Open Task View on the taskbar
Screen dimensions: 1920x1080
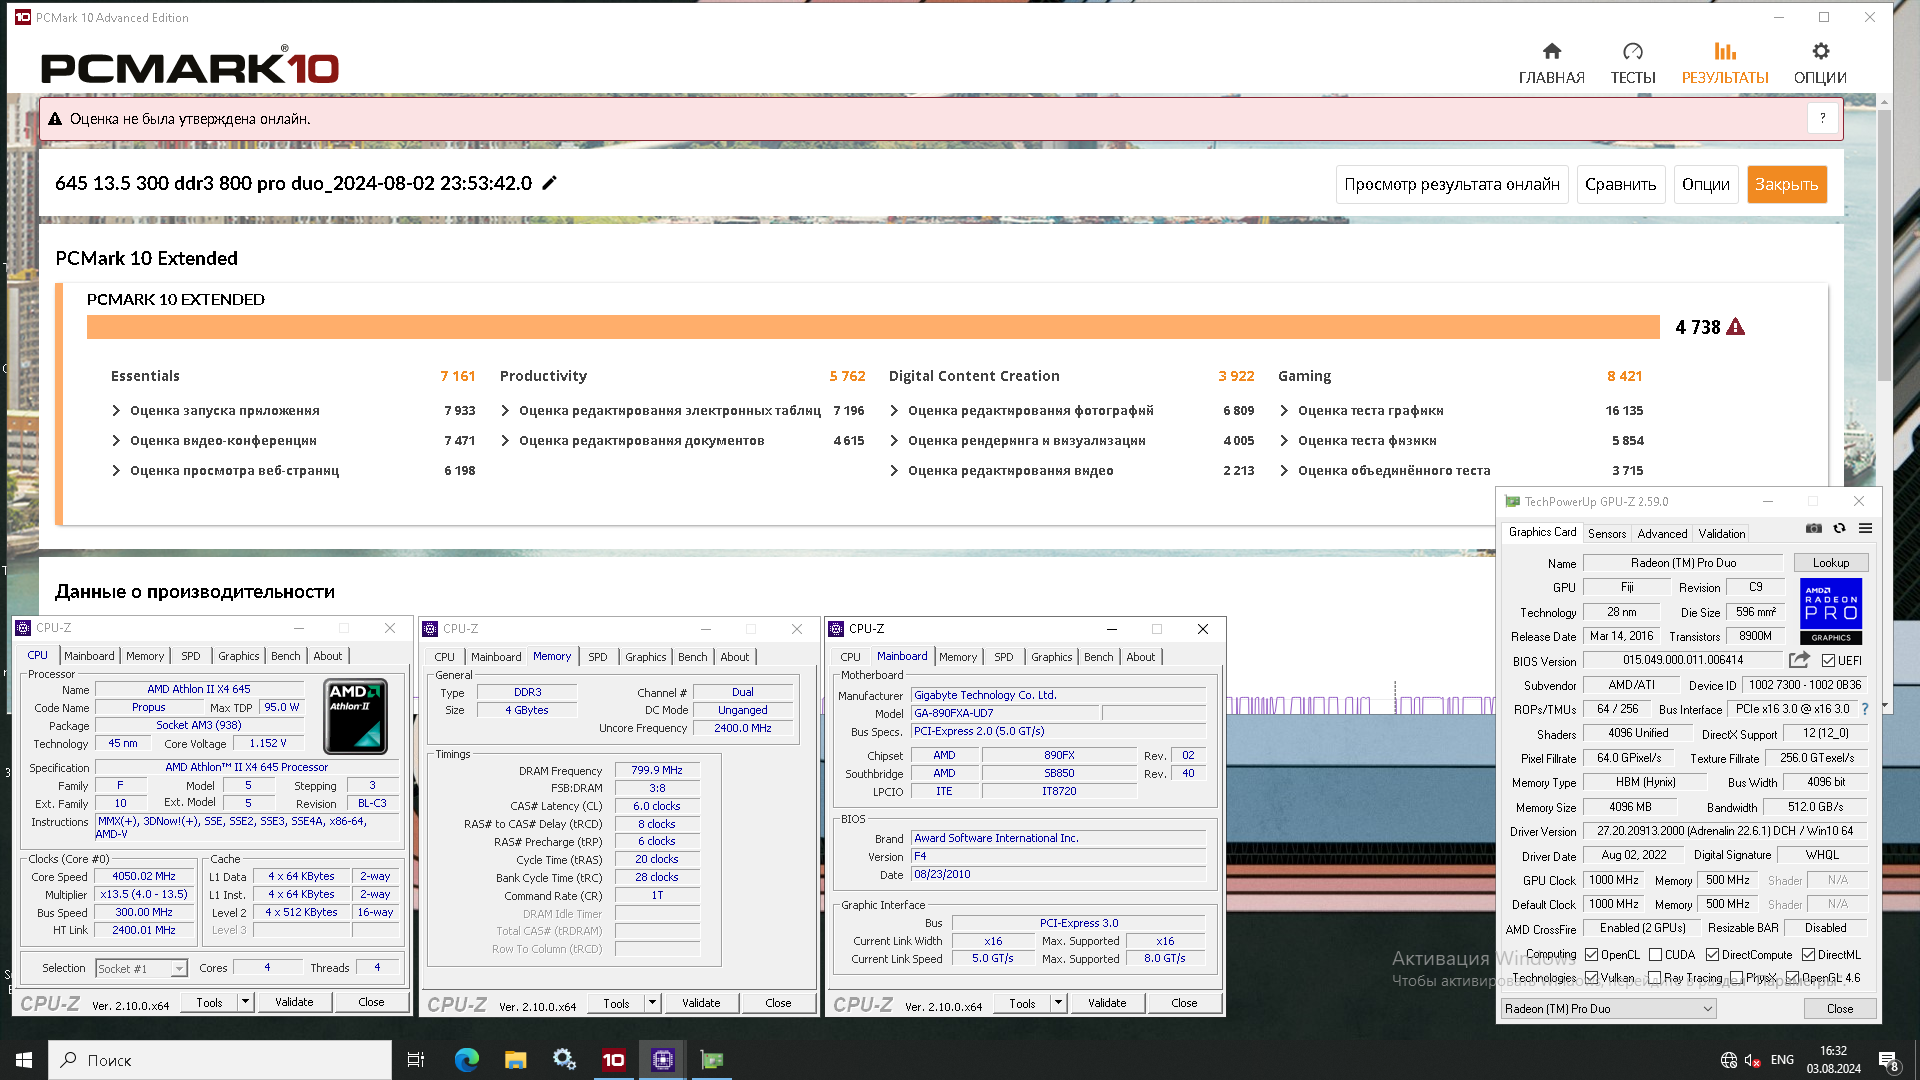click(x=415, y=1060)
